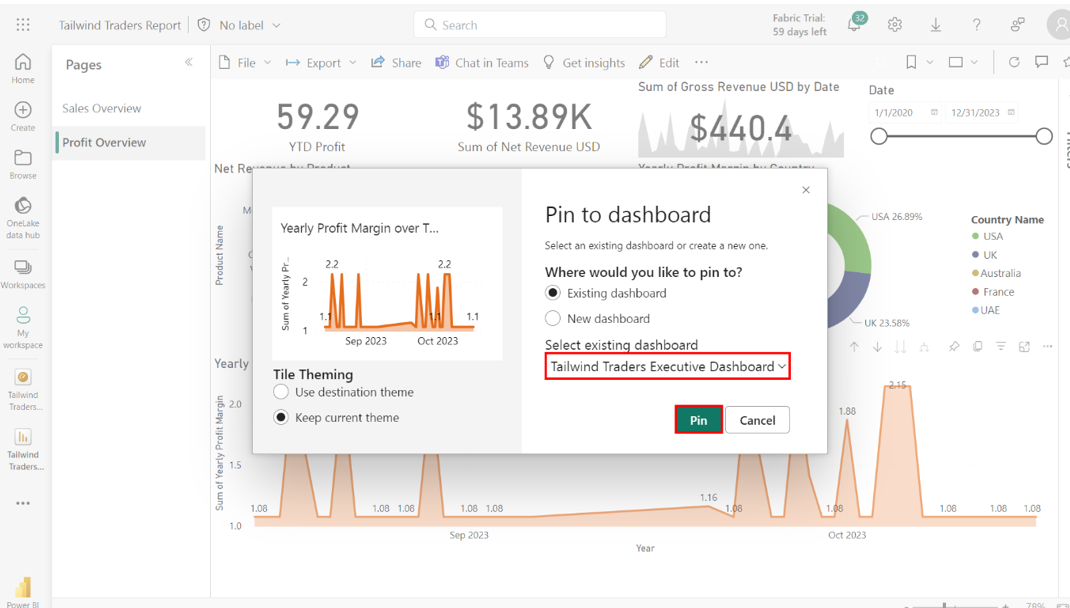Open notifications bell icon
The height and width of the screenshot is (608, 1070).
(854, 25)
